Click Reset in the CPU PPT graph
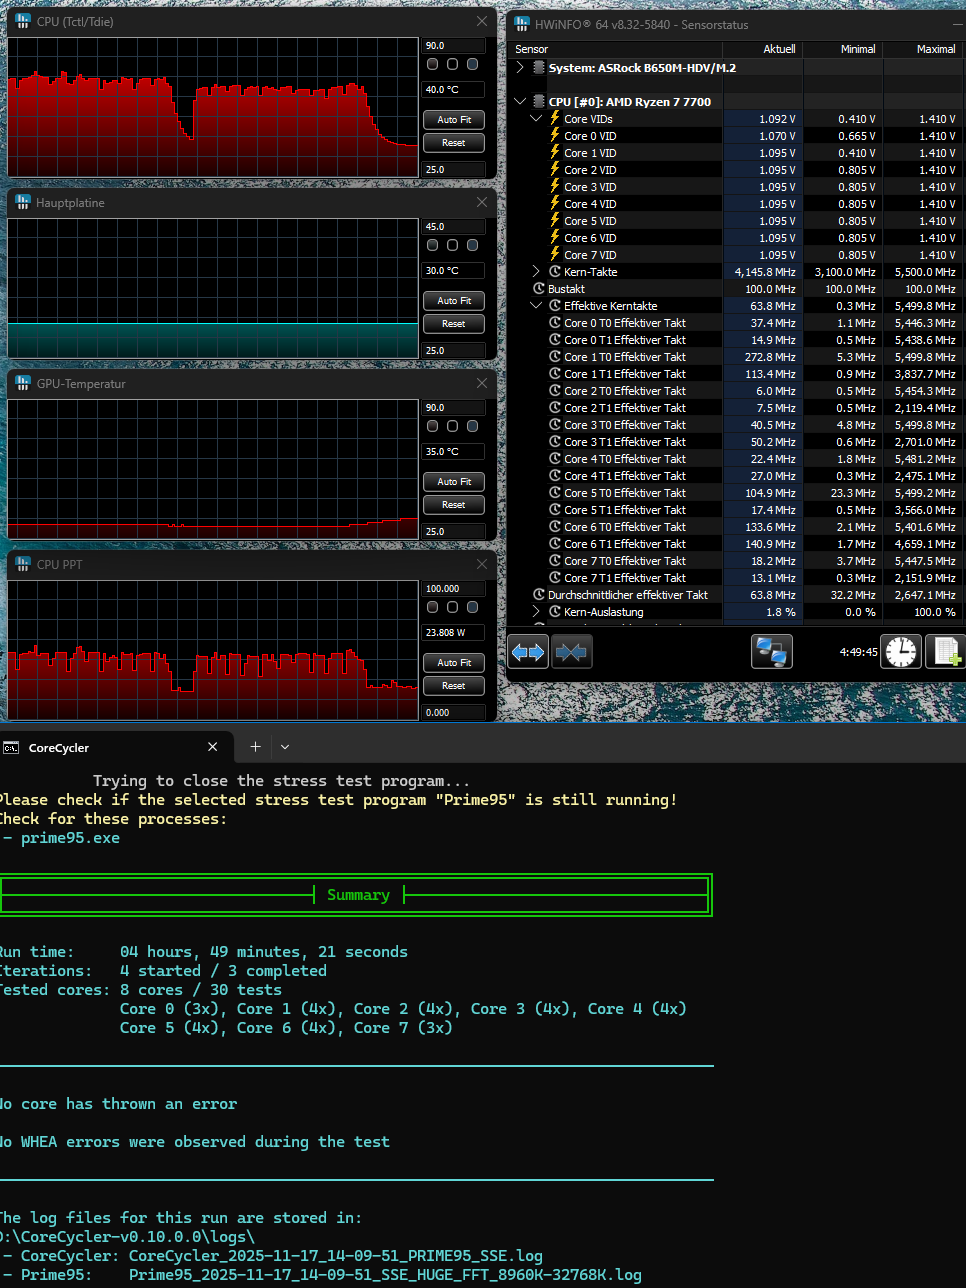The image size is (966, 1288). pyautogui.click(x=454, y=685)
